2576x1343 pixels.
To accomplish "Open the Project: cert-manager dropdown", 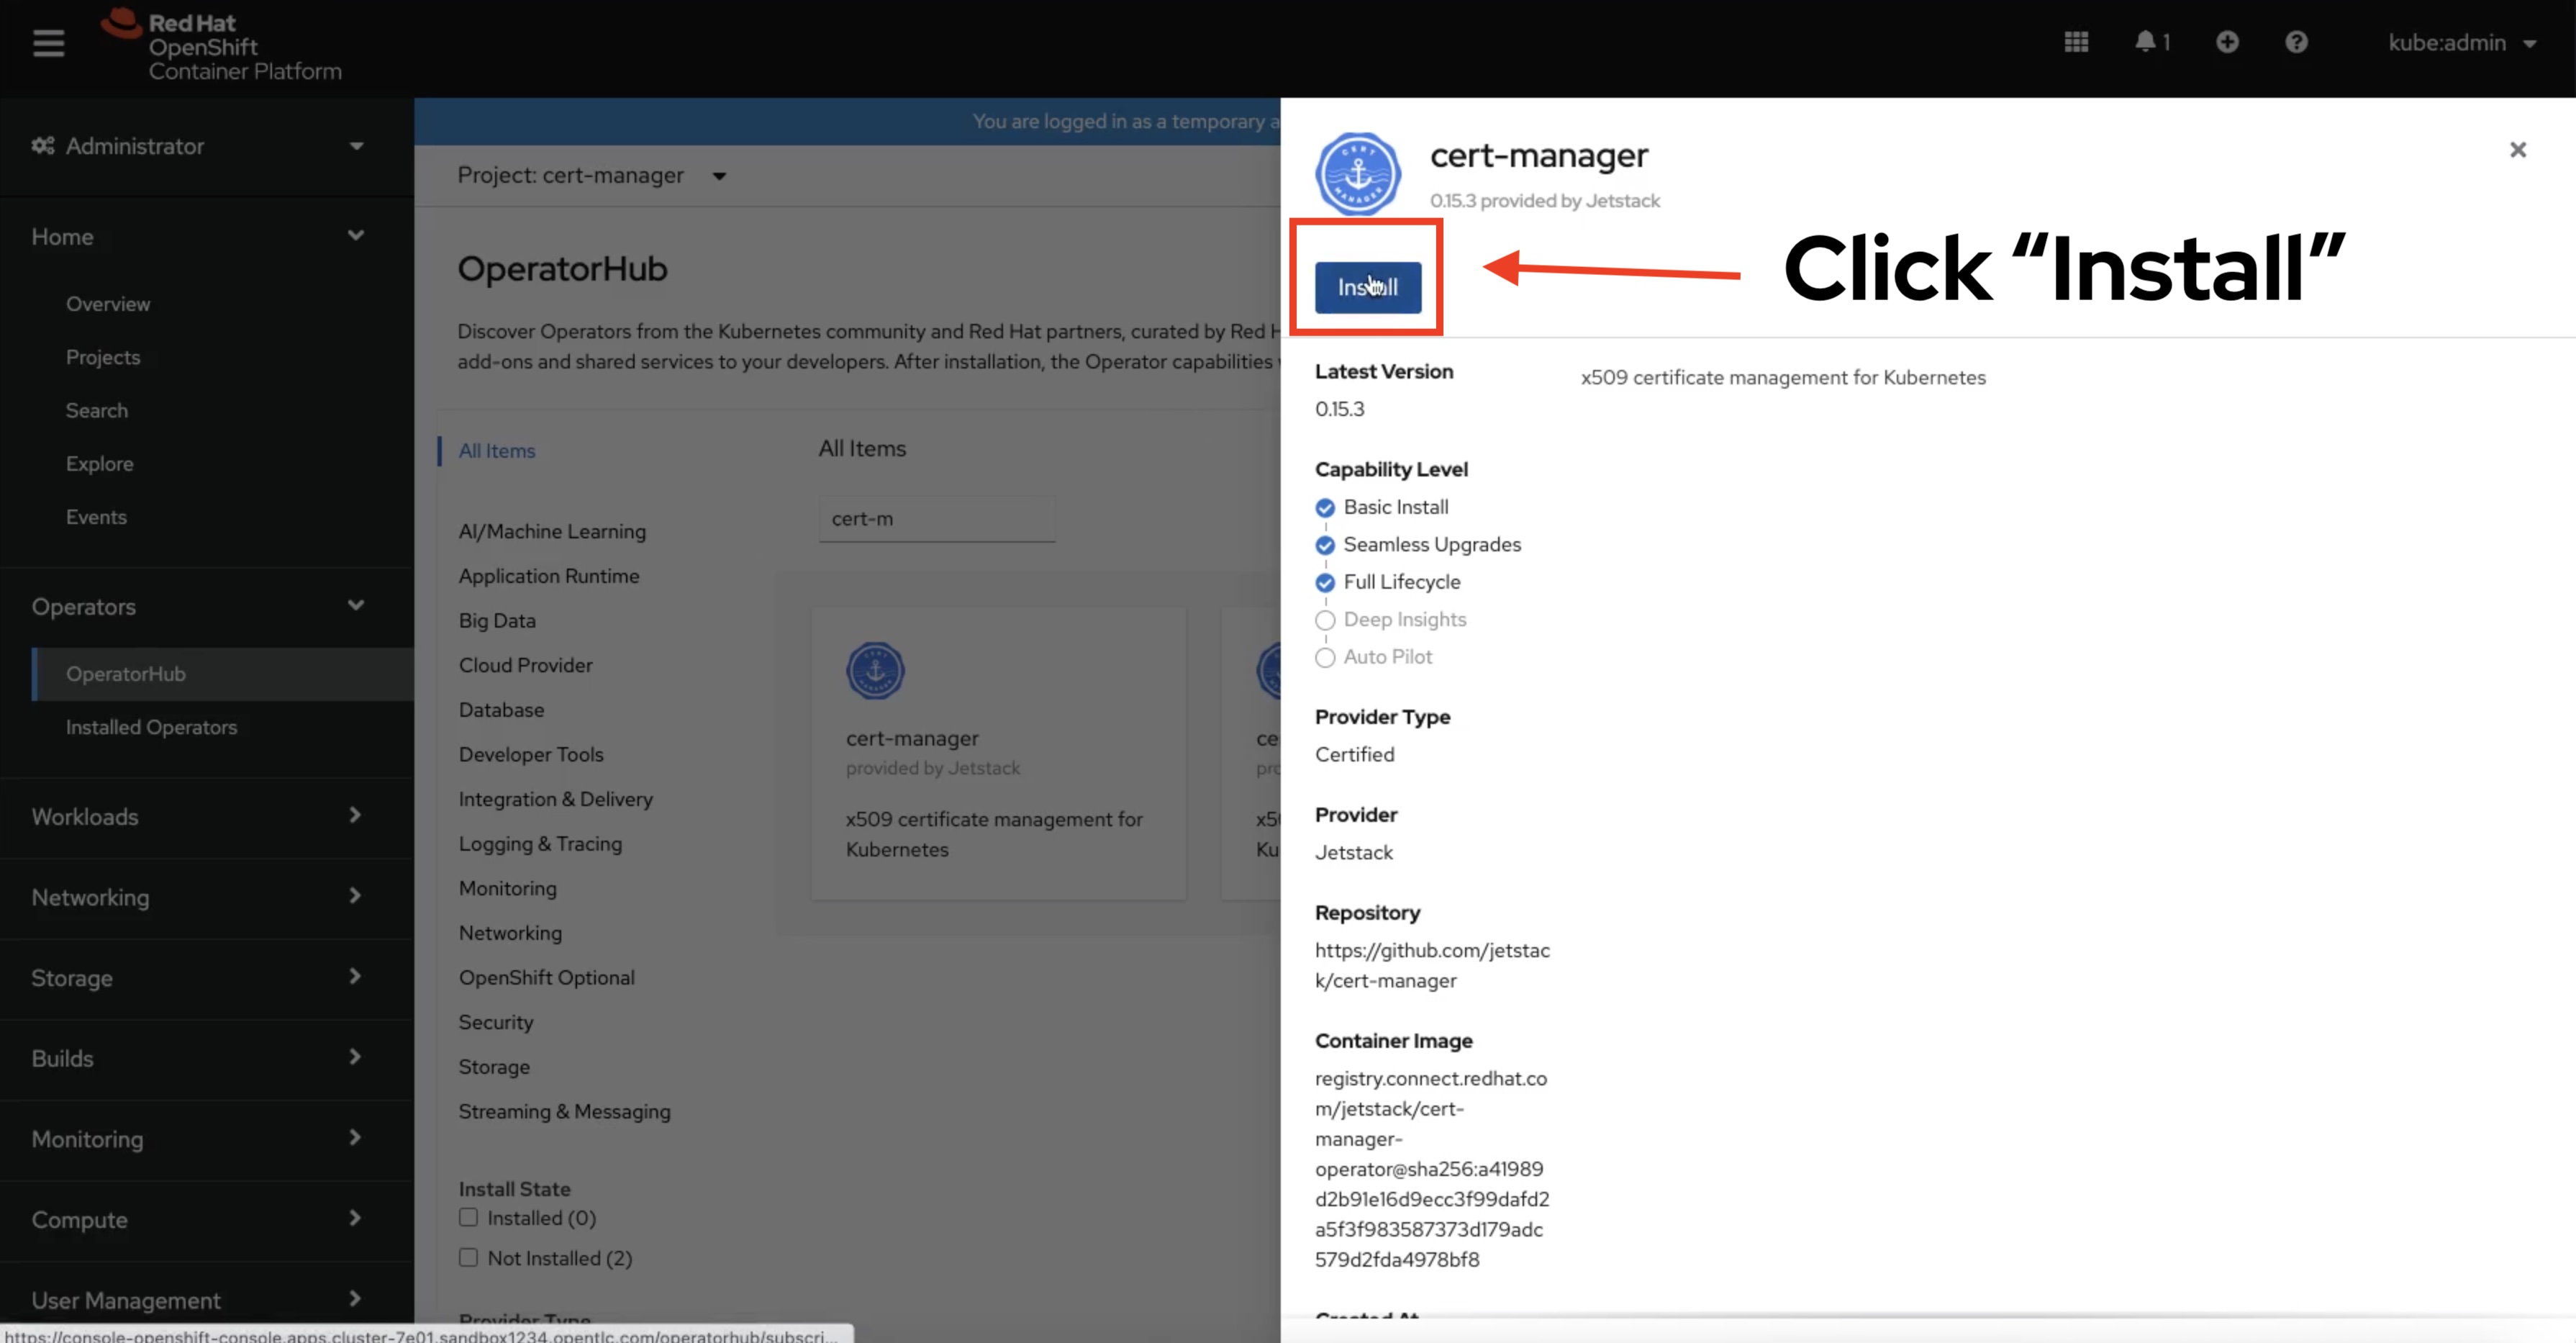I will coord(591,175).
